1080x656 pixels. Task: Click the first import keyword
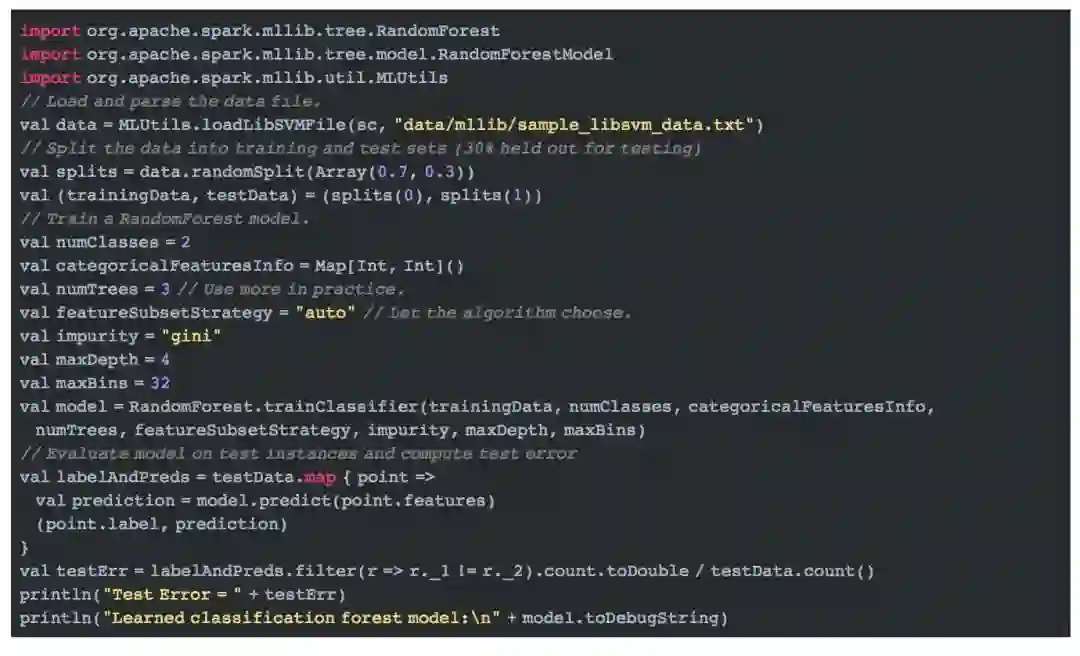(50, 31)
